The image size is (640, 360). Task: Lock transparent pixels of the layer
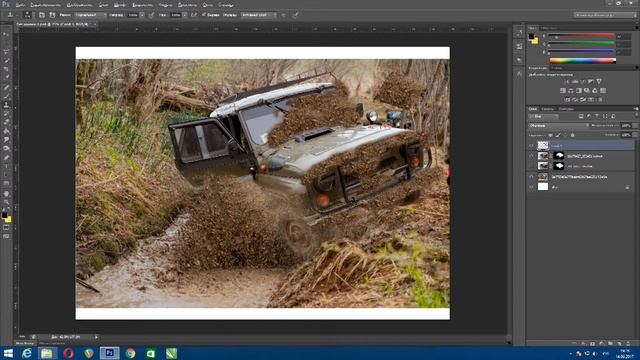pyautogui.click(x=551, y=135)
